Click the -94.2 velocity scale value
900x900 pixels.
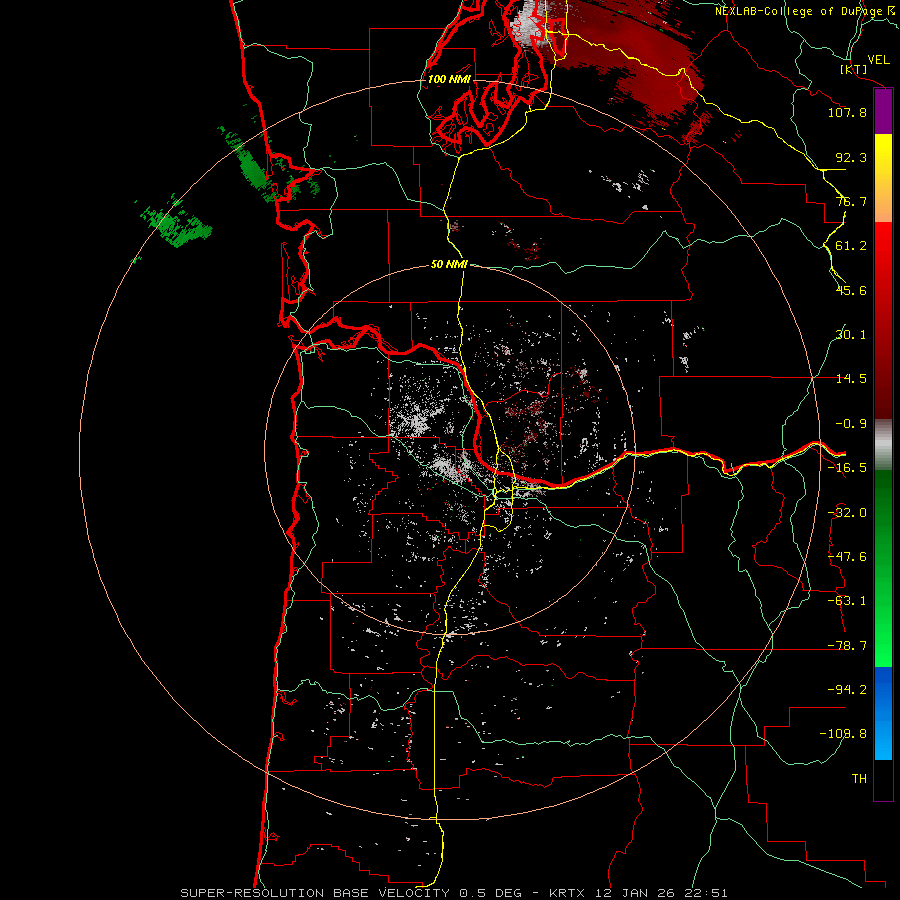[847, 690]
